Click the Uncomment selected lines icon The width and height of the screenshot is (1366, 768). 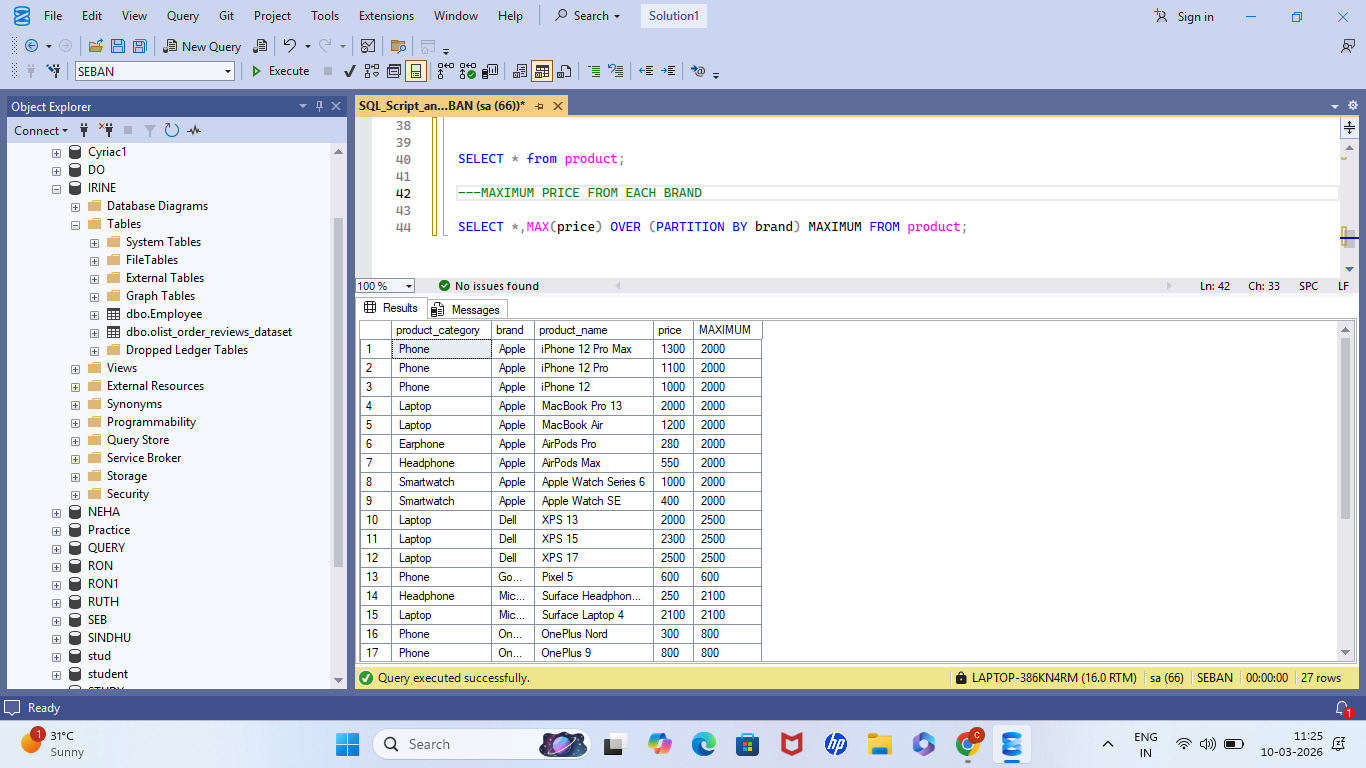(616, 71)
